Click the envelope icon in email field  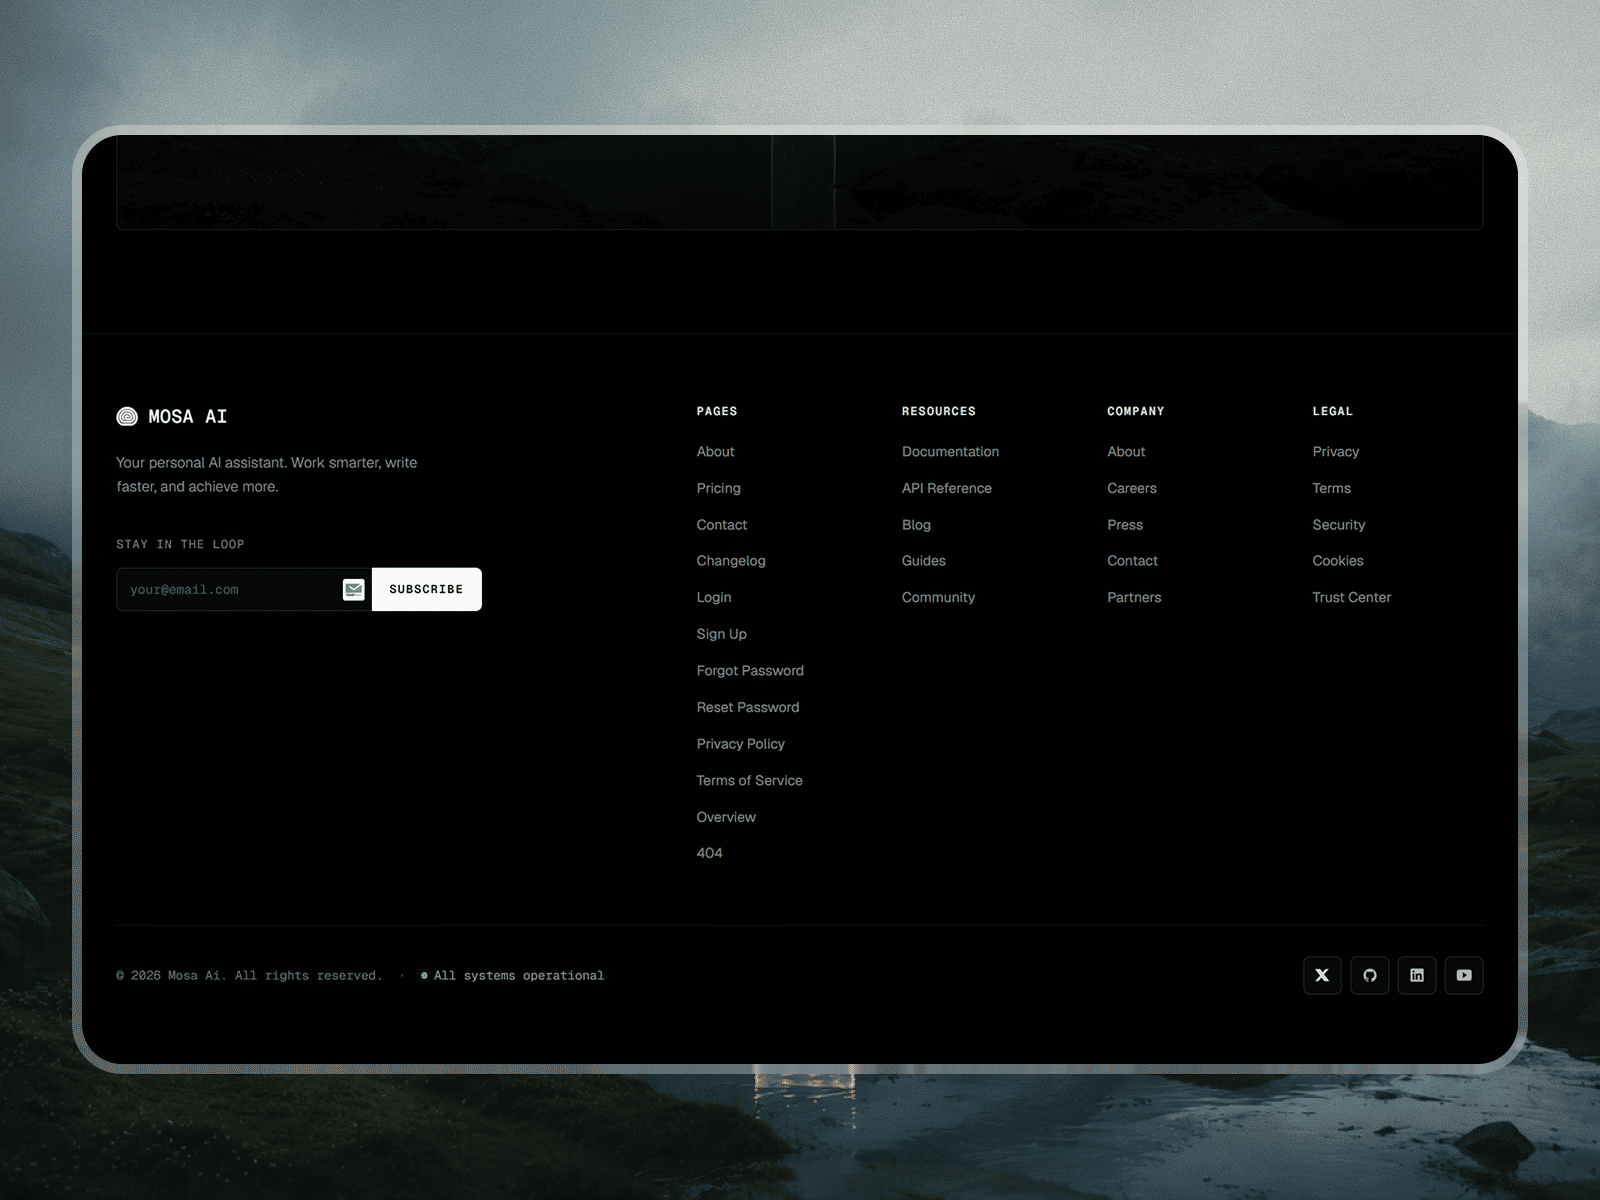(354, 590)
